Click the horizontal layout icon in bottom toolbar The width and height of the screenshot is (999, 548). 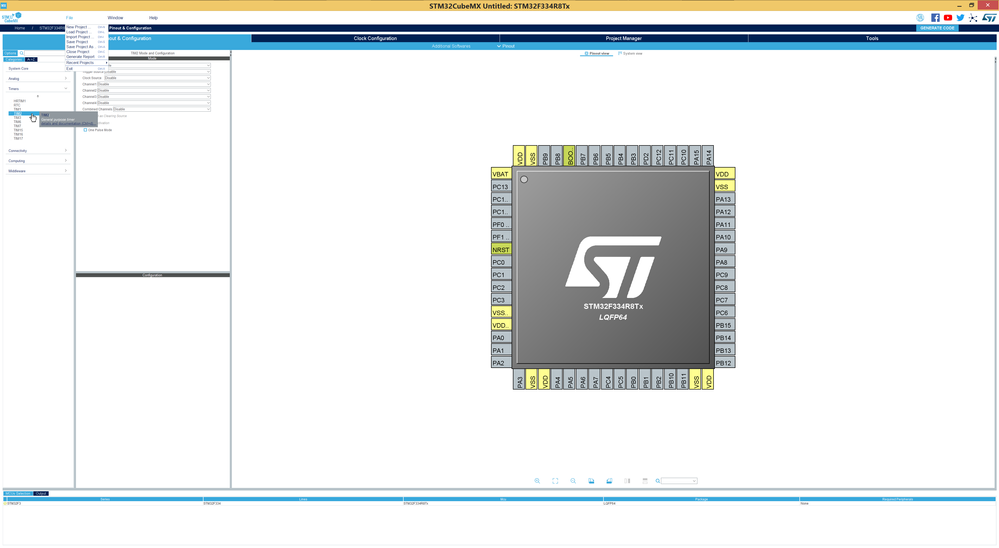click(x=645, y=481)
